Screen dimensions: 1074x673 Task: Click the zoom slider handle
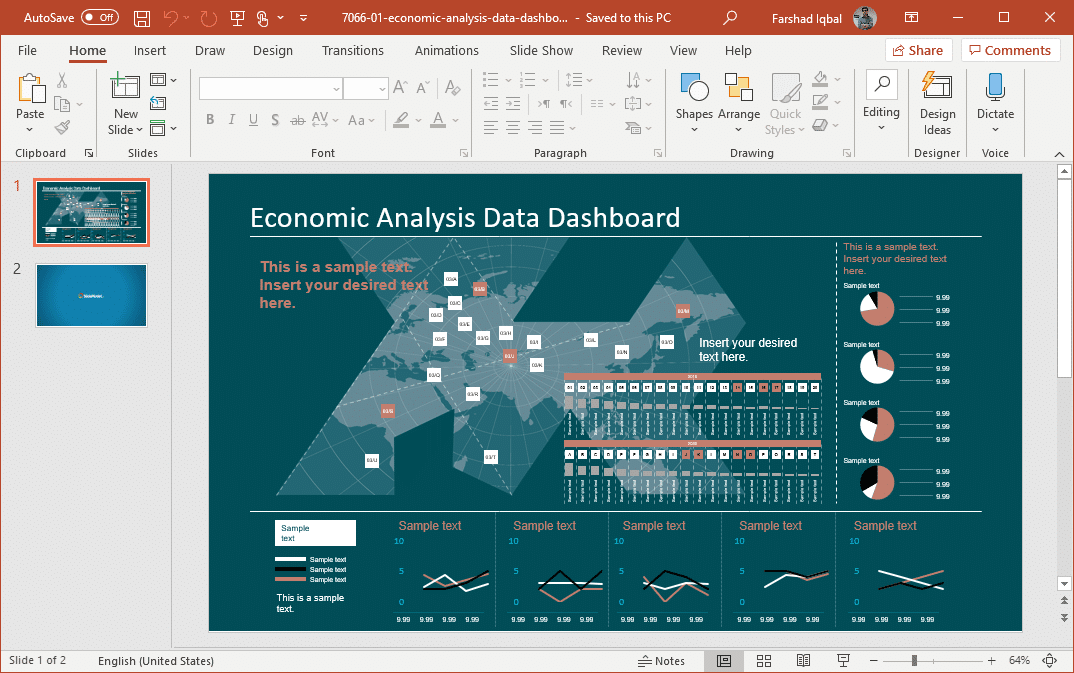pos(914,661)
